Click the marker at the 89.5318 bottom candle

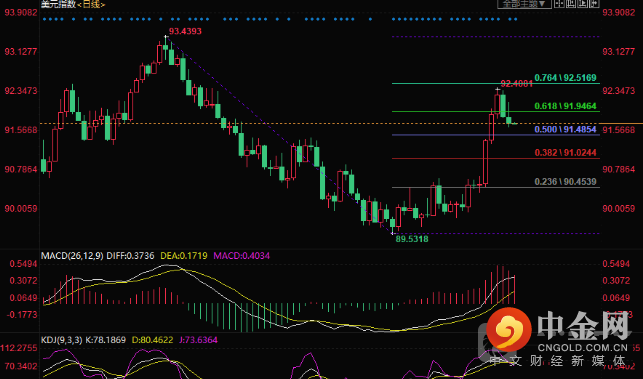pos(393,233)
